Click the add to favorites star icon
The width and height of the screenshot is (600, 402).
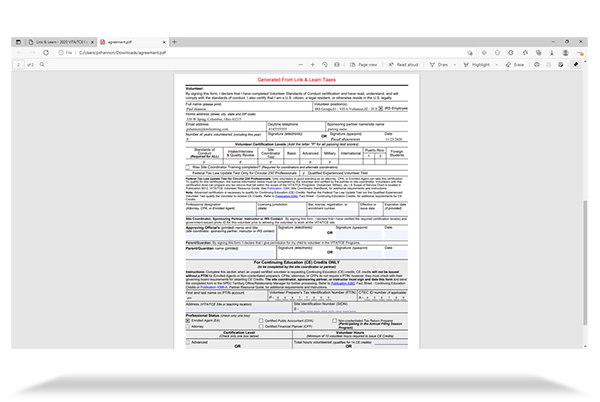(470, 53)
